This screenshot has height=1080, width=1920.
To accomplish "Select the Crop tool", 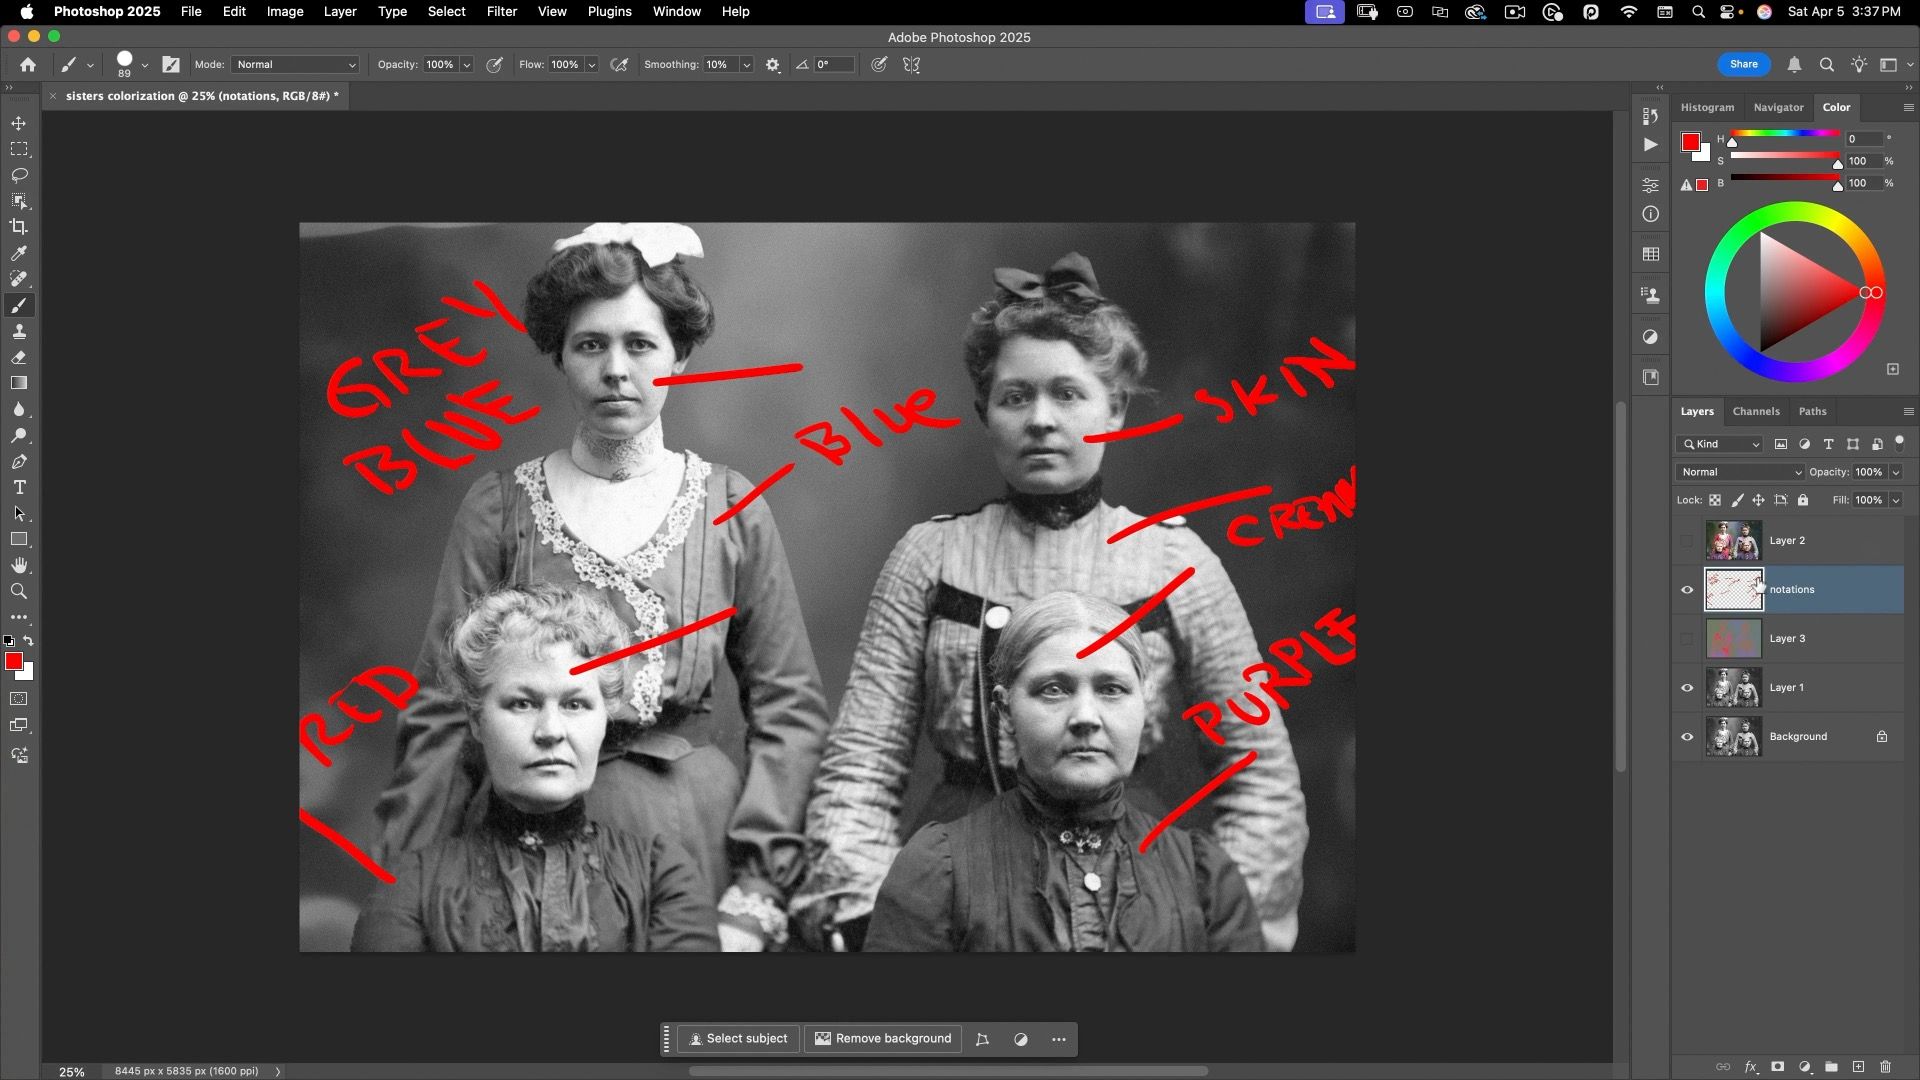I will pos(19,227).
